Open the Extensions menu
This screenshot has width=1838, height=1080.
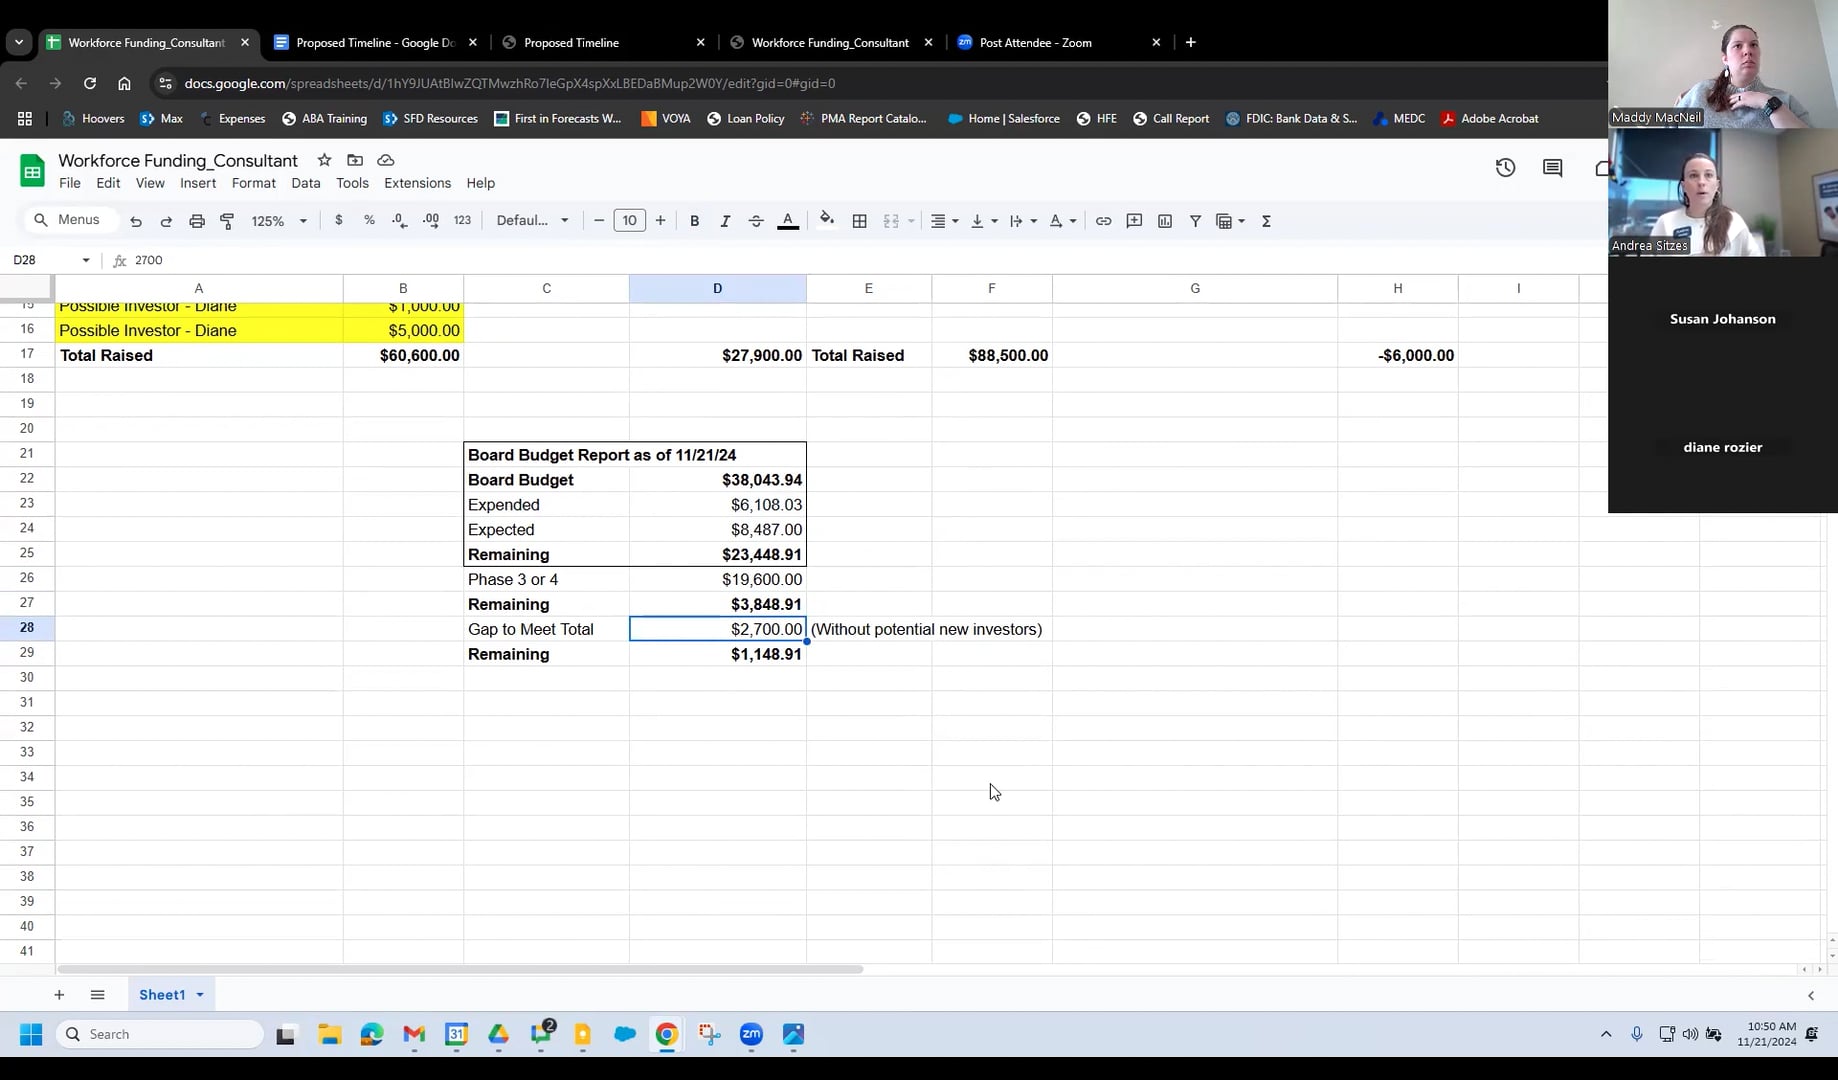click(x=417, y=183)
